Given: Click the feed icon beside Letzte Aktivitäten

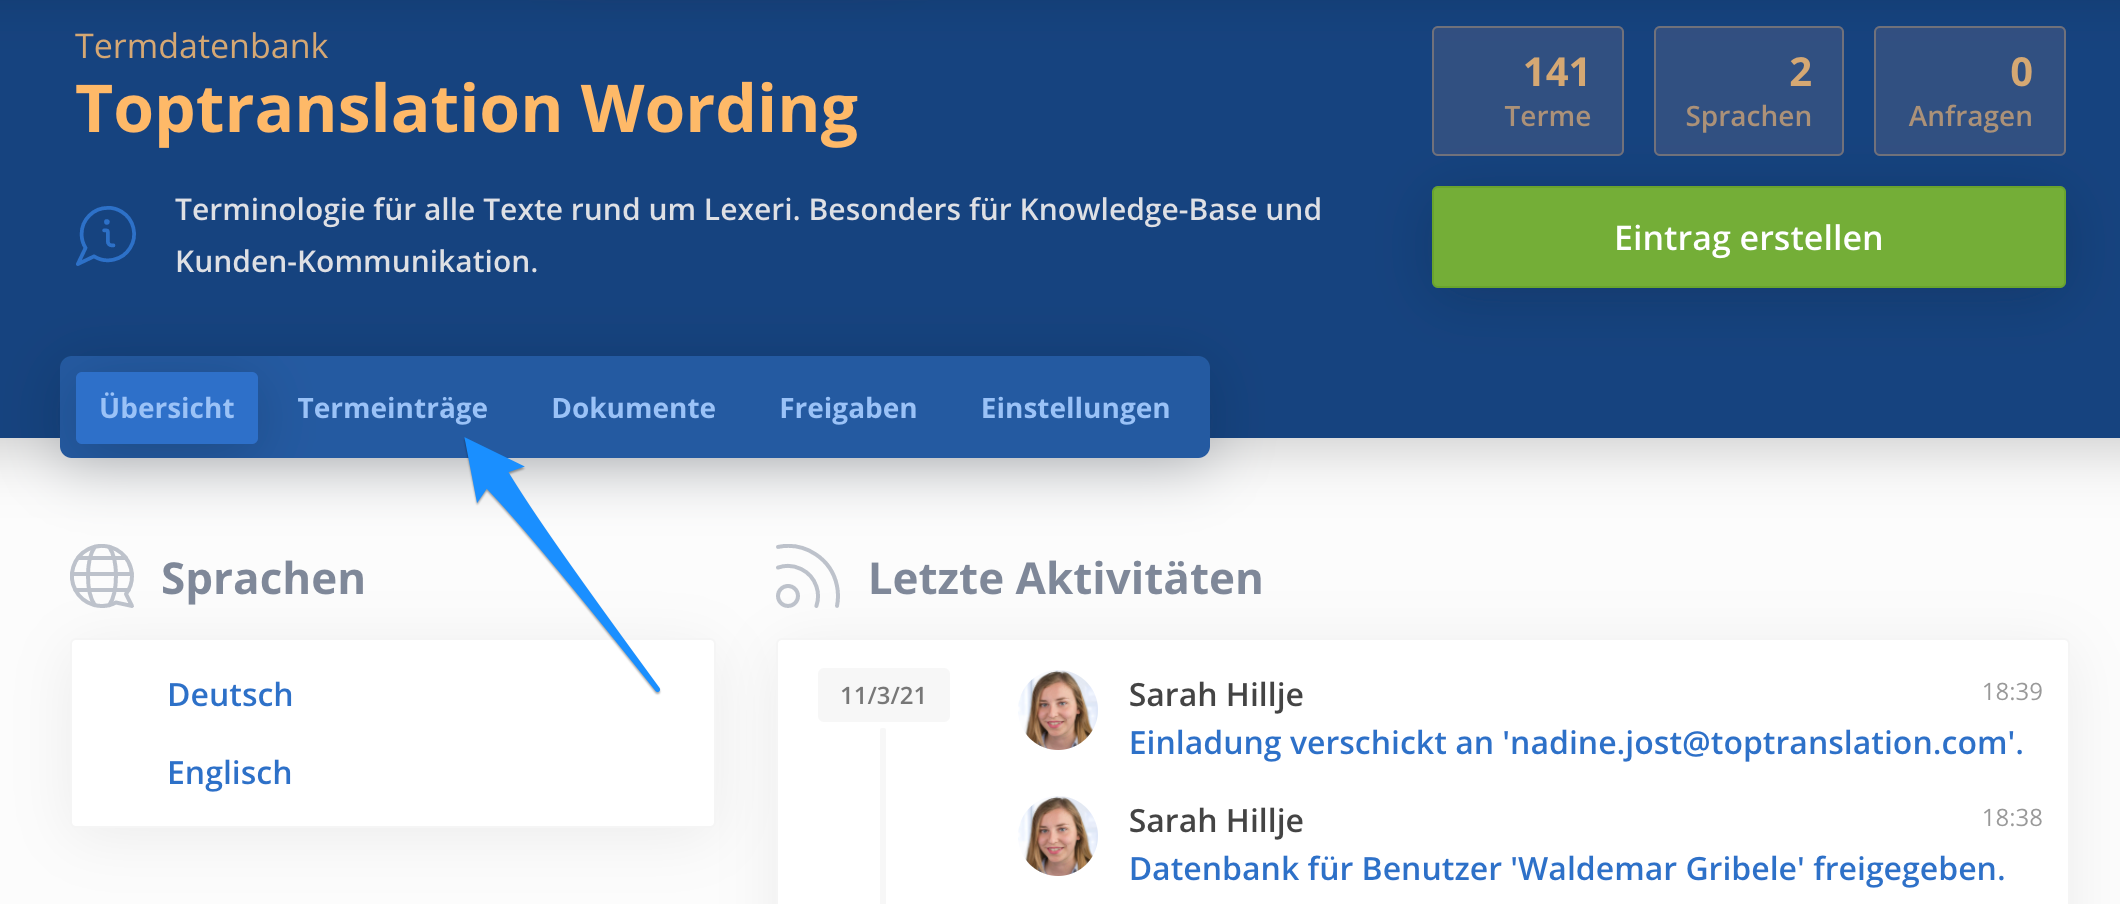Looking at the screenshot, I should click(x=808, y=577).
